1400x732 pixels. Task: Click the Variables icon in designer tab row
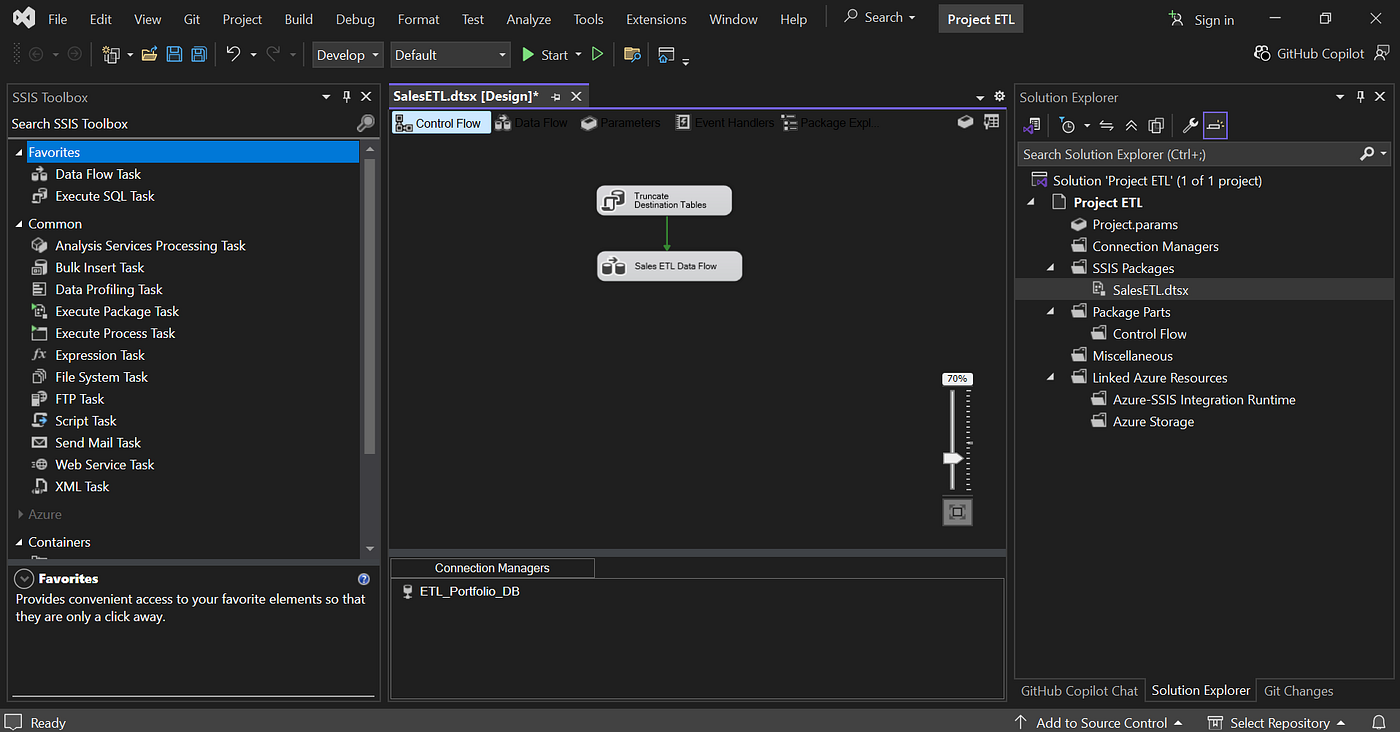click(x=965, y=122)
